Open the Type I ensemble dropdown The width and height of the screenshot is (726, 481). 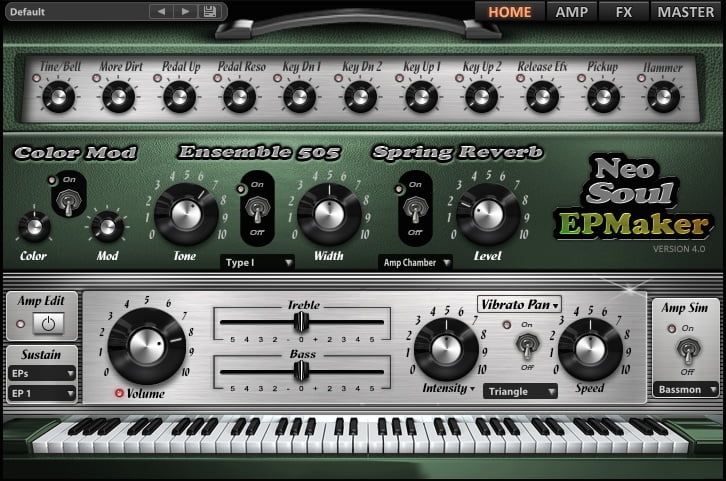click(x=257, y=262)
